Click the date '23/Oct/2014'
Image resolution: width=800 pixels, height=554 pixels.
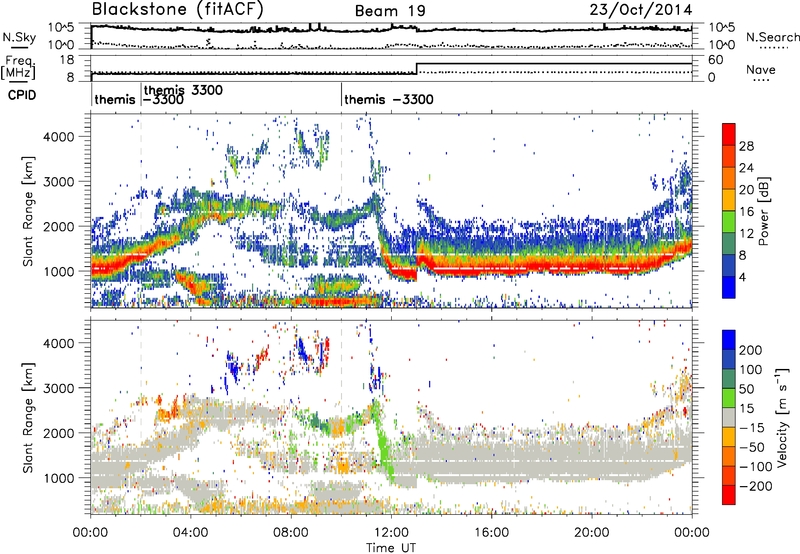641,10
